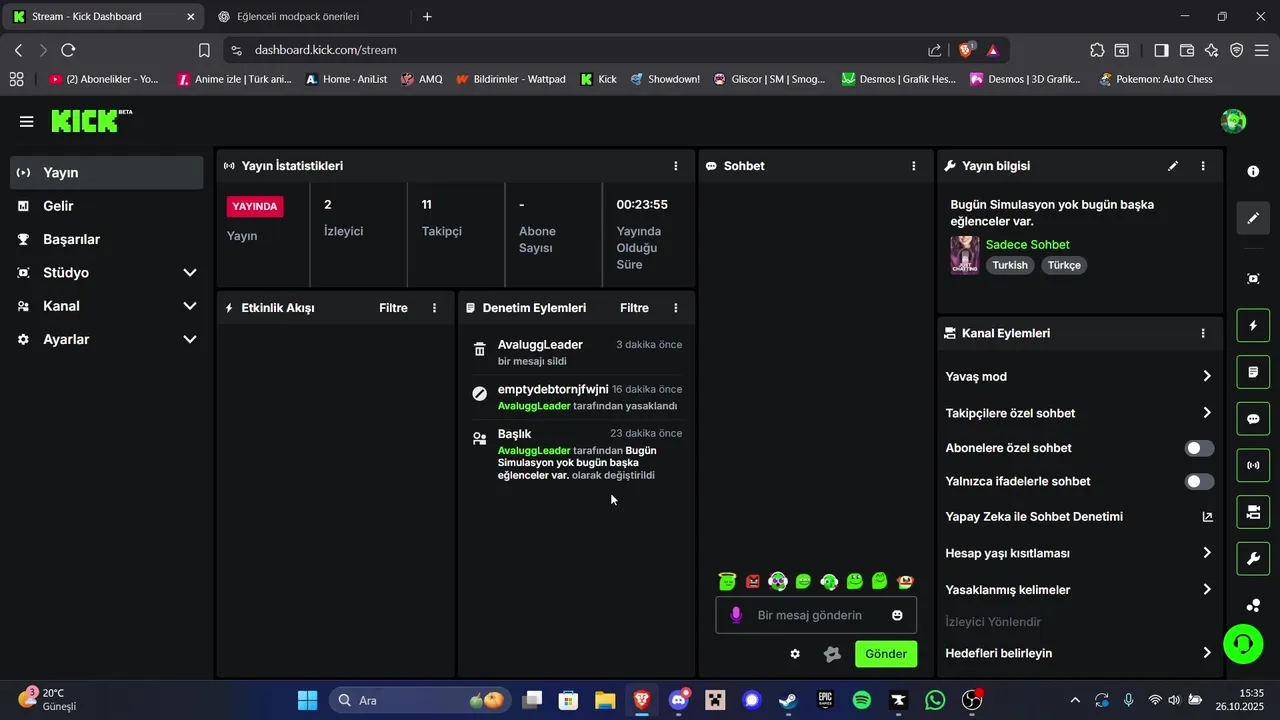This screenshot has height=720, width=1280.
Task: Focus the Bir mesaj gönderin field
Action: (x=816, y=615)
